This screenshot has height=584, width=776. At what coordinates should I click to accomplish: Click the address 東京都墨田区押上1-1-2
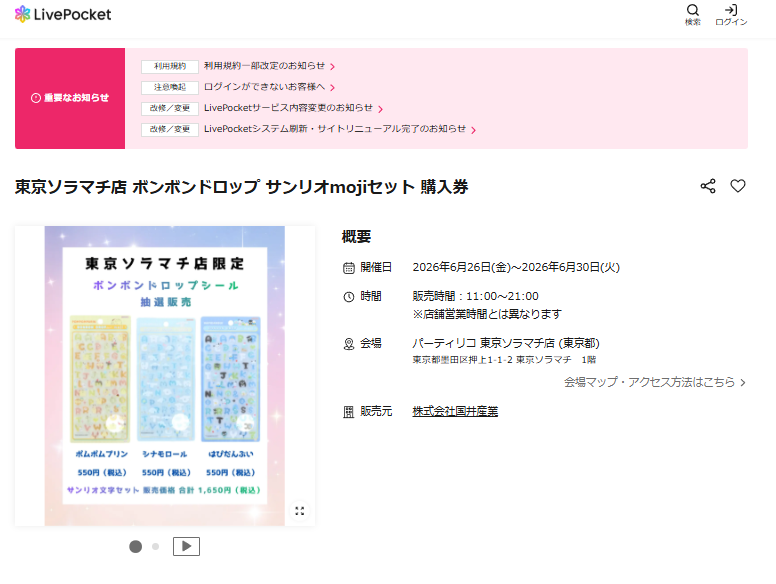[462, 360]
